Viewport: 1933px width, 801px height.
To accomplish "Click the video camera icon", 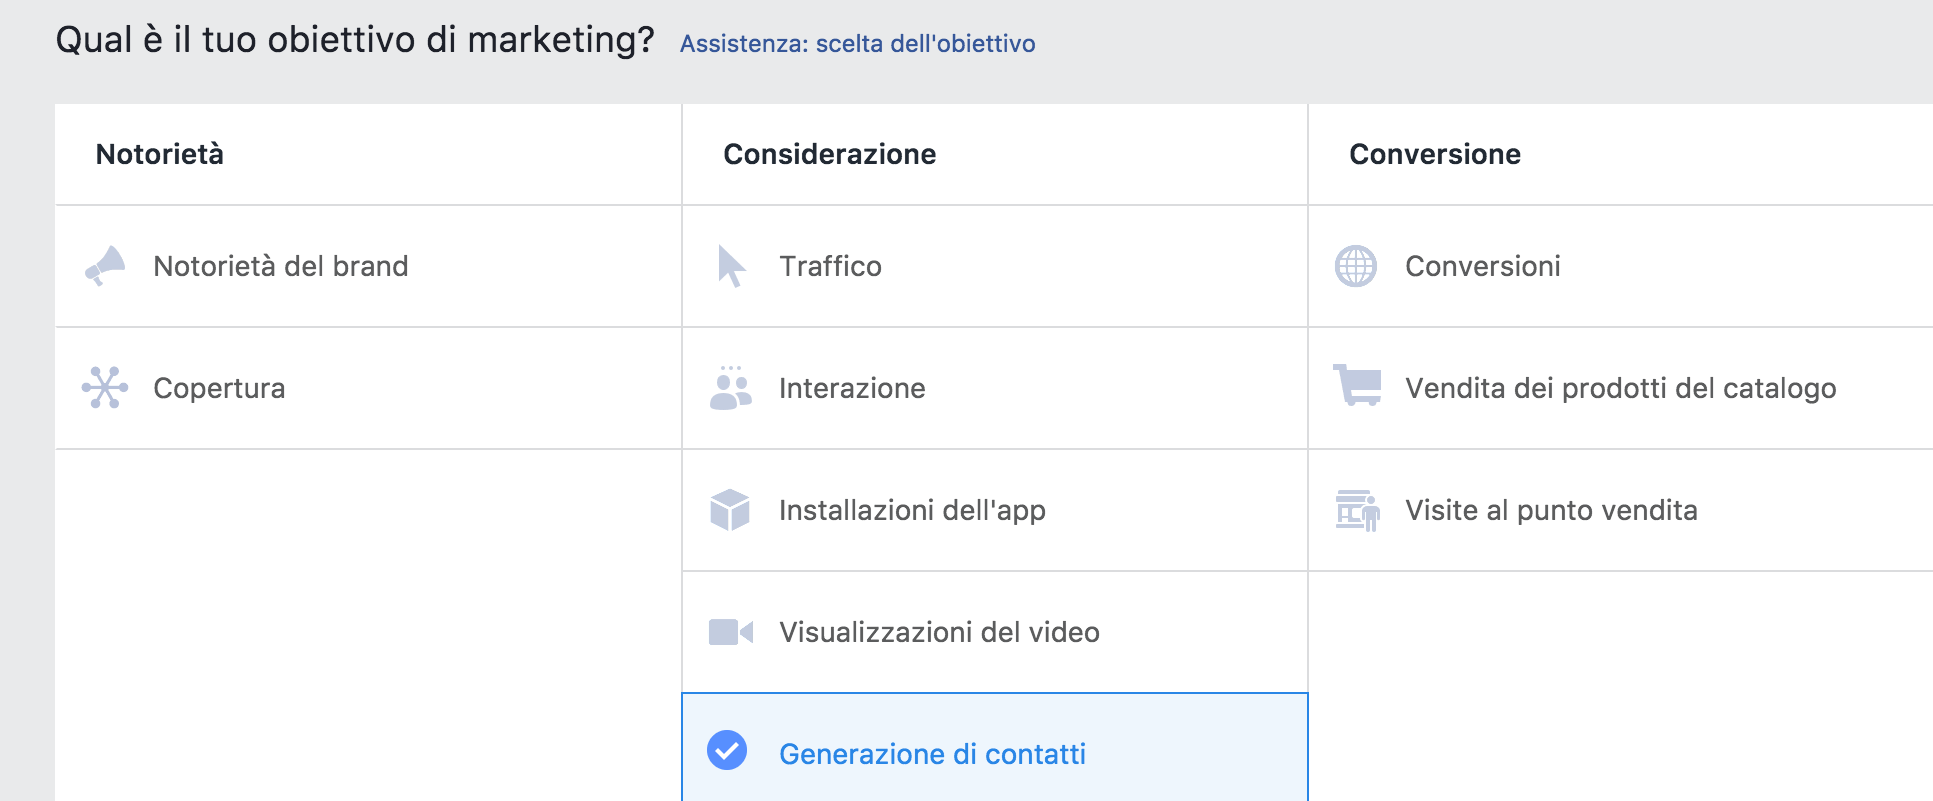I will click(730, 632).
